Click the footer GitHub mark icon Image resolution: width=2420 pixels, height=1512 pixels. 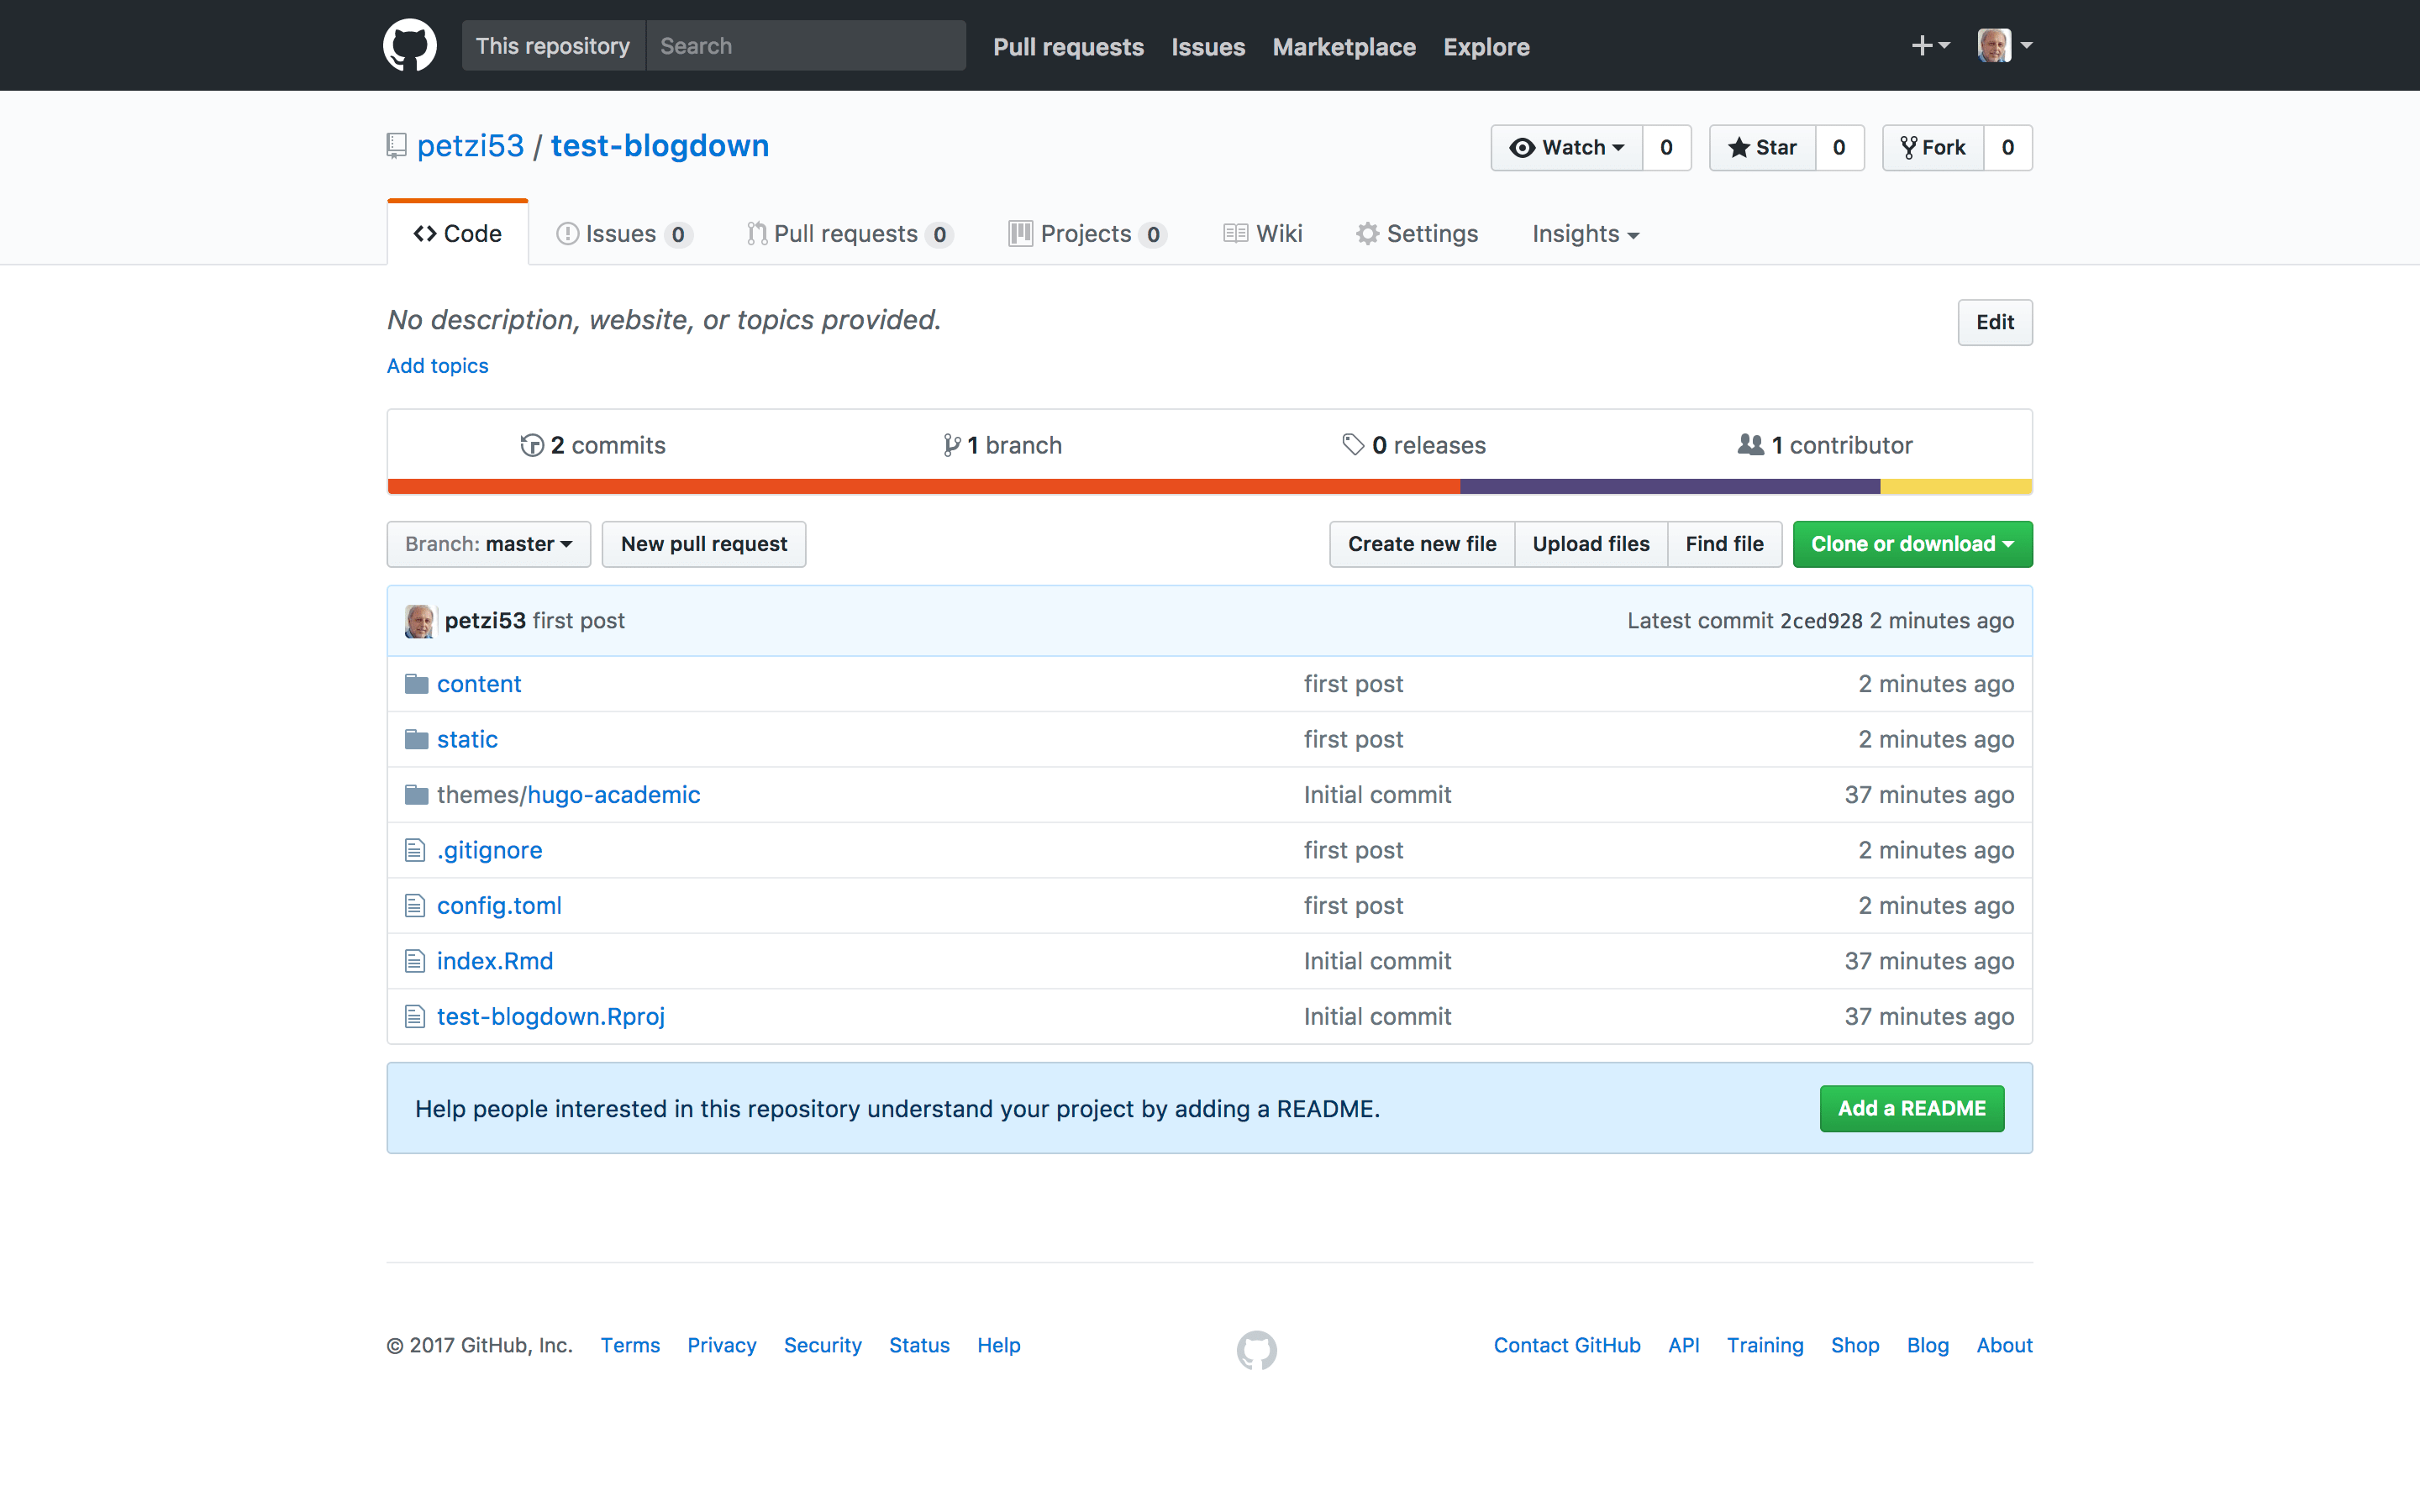click(1256, 1349)
